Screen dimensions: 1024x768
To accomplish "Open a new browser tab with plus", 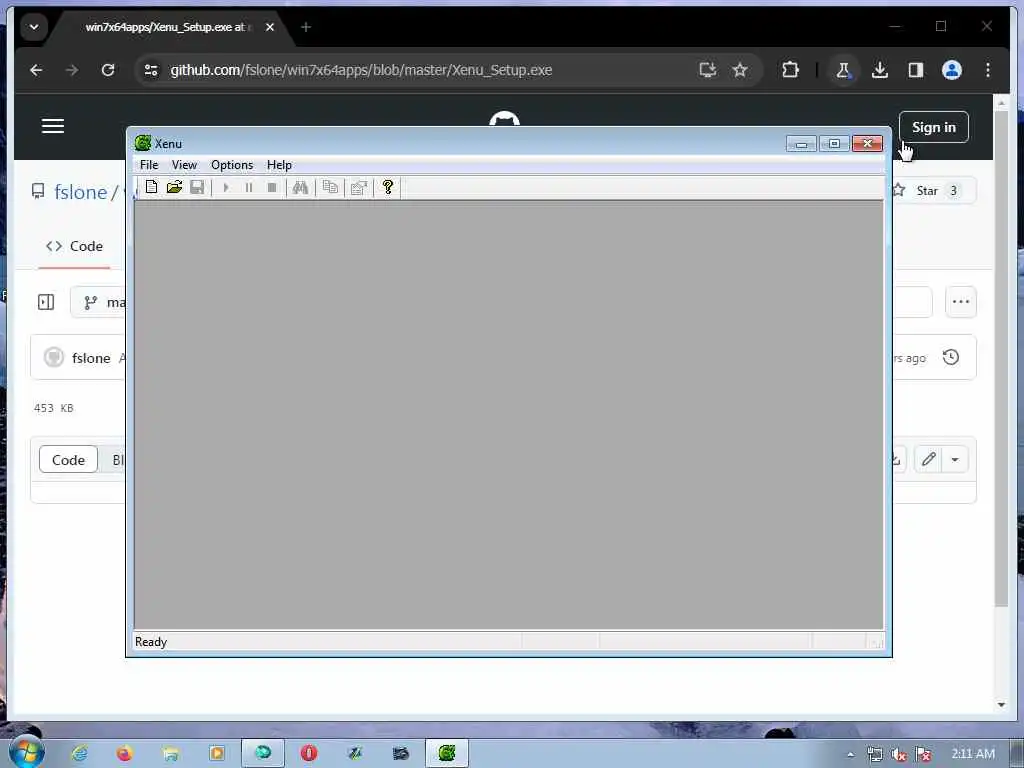I will point(306,27).
